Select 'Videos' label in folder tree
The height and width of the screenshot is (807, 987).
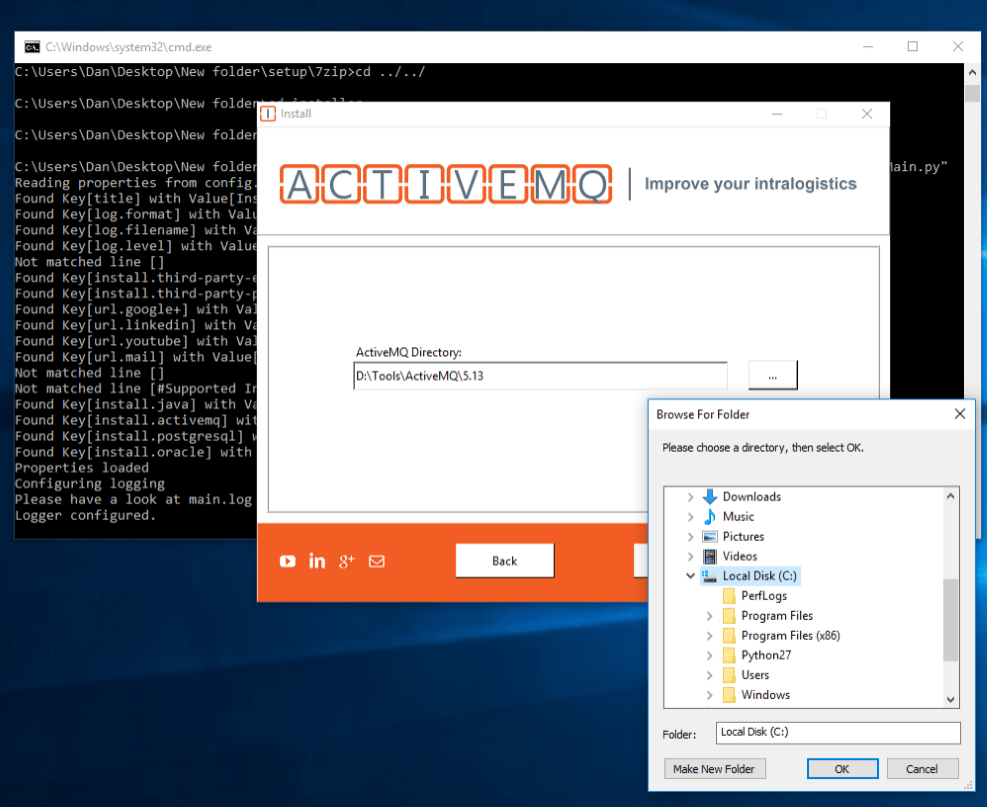coord(740,556)
